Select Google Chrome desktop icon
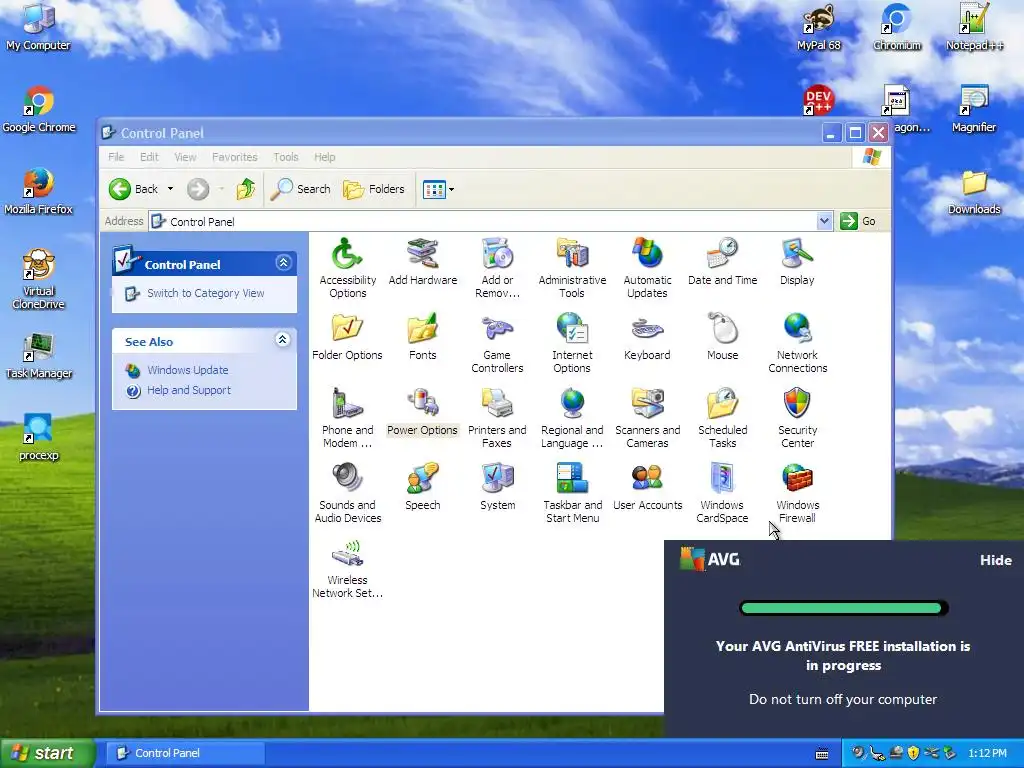This screenshot has height=768, width=1024. 39,110
